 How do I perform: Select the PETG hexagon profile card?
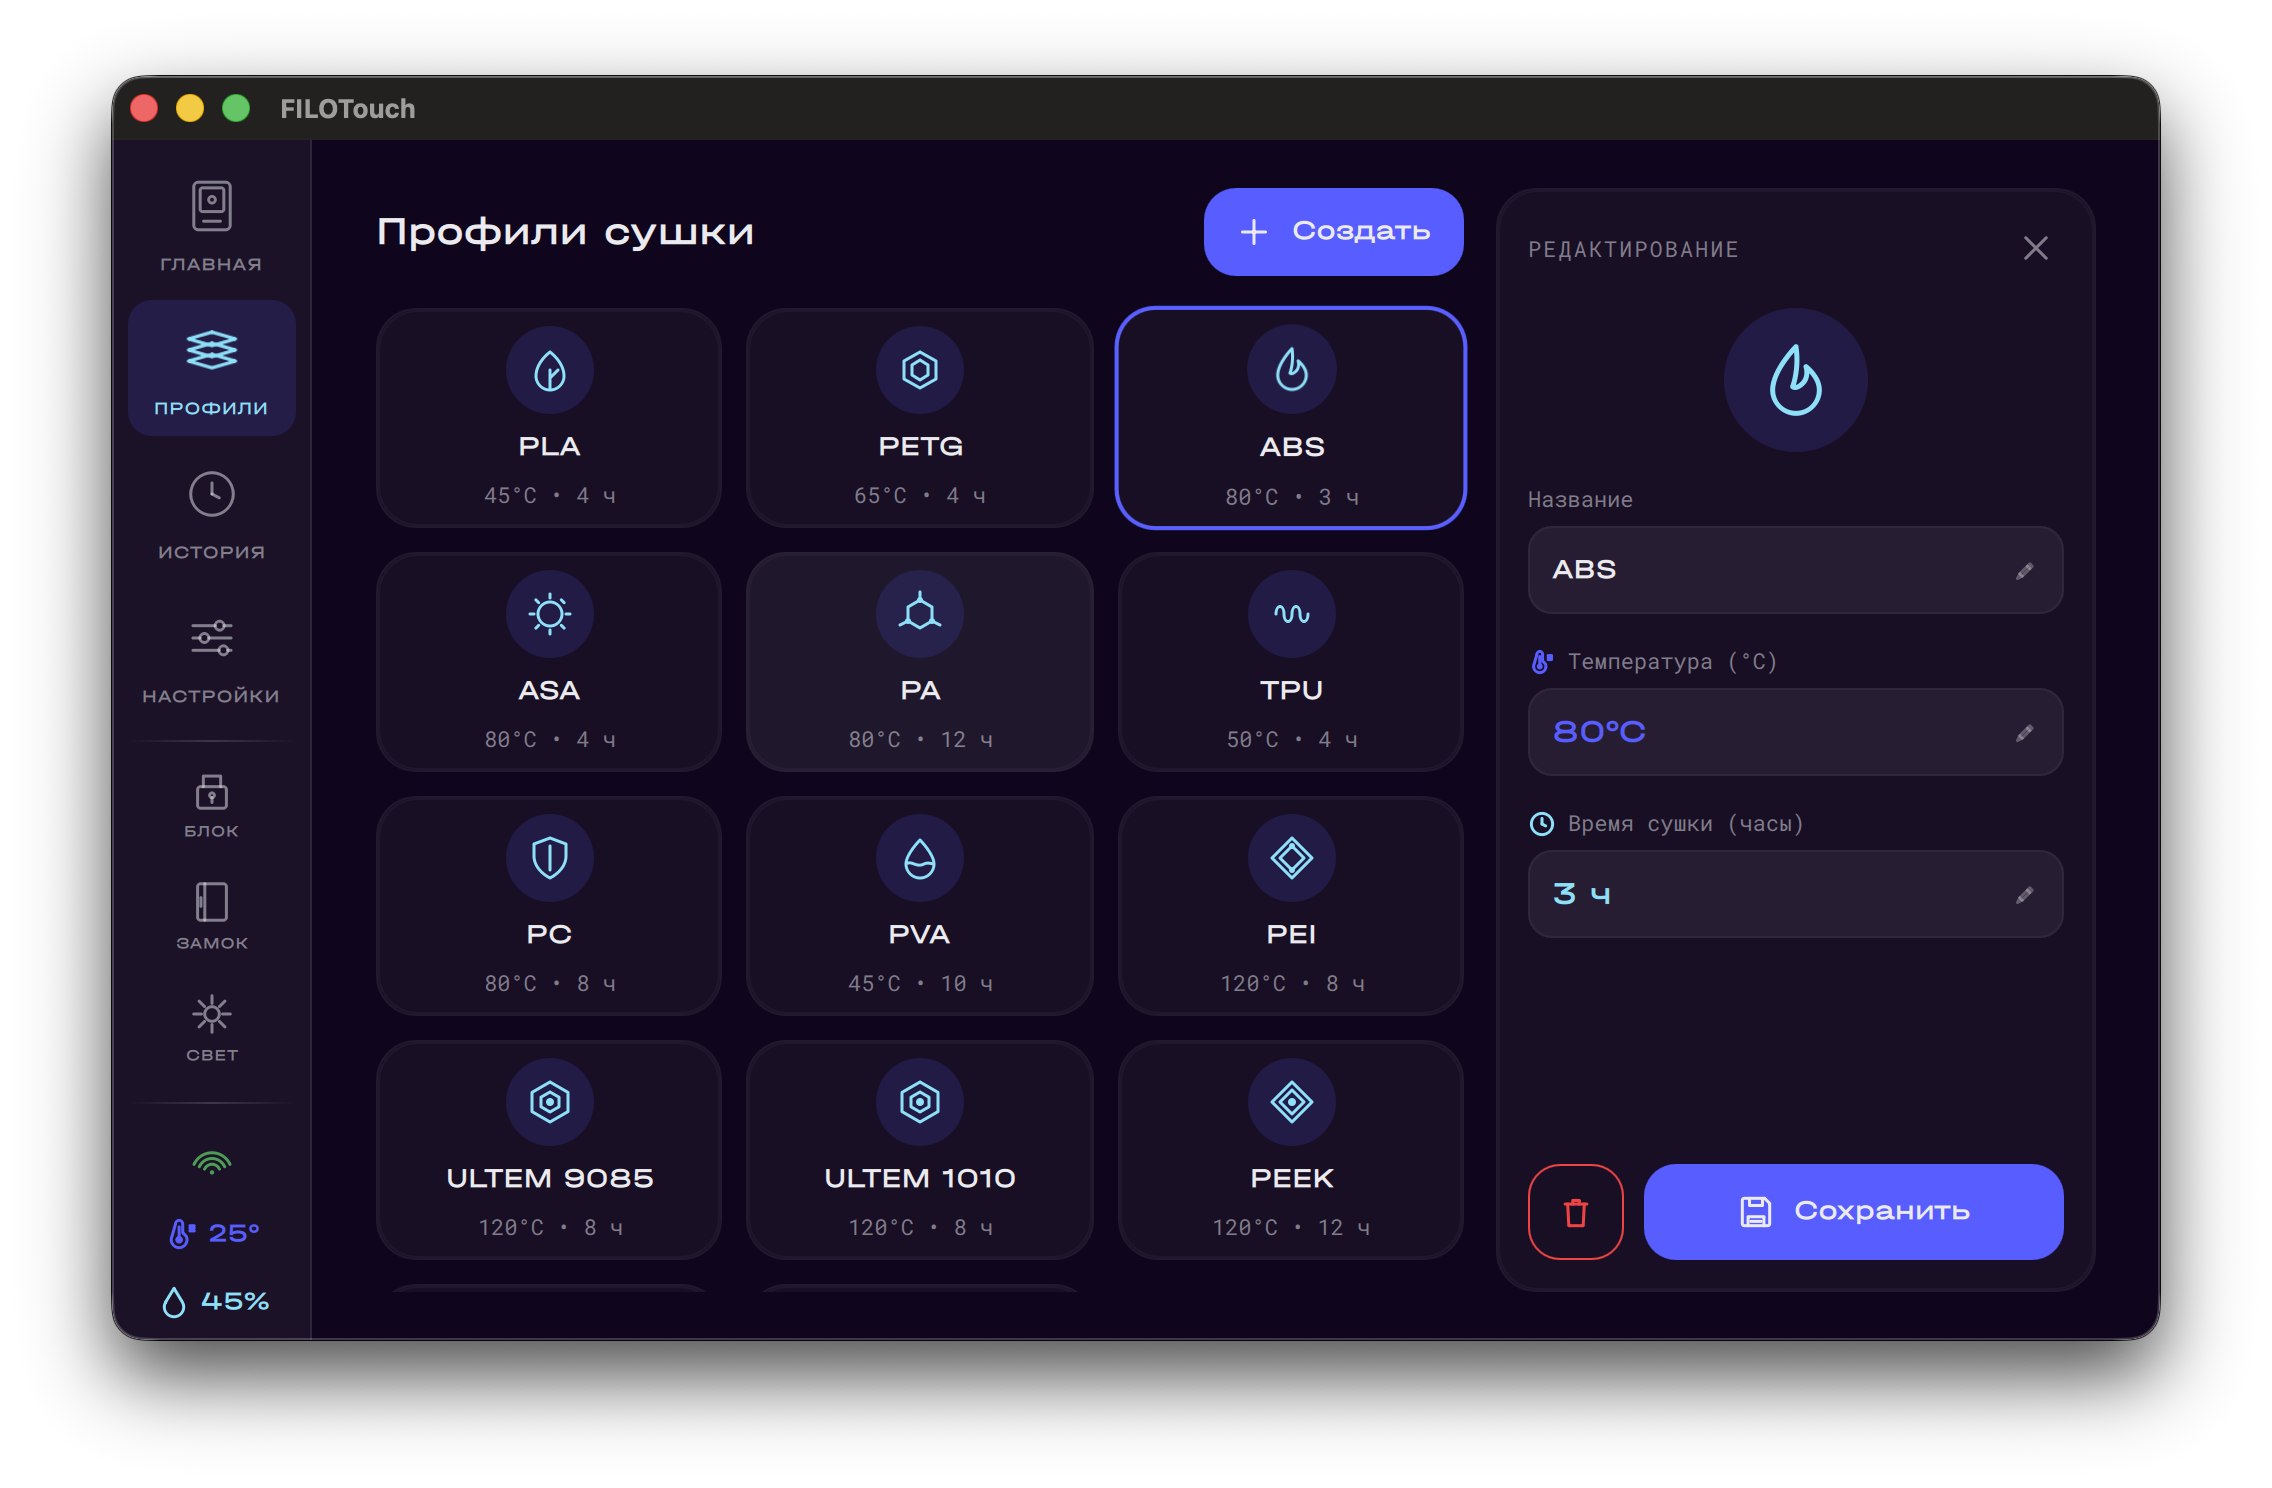(x=919, y=417)
